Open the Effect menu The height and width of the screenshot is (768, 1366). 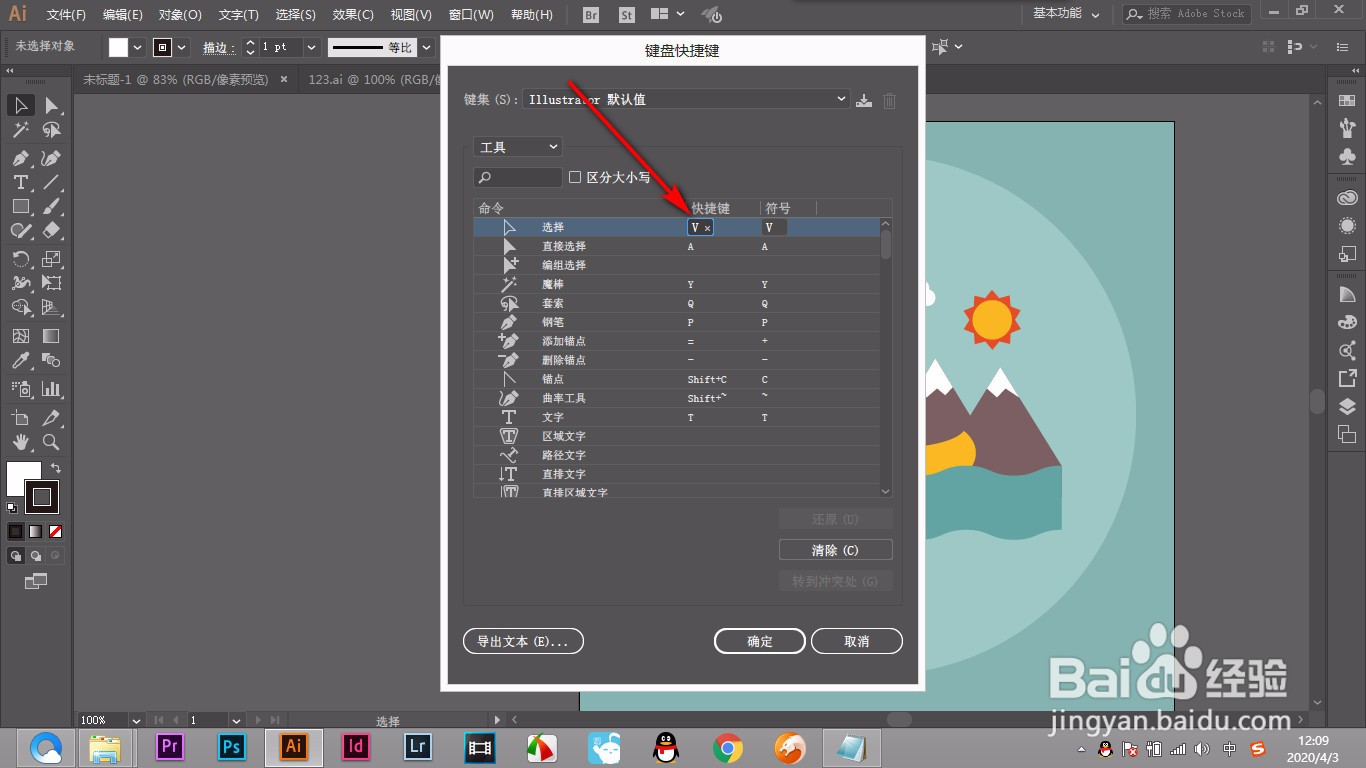coord(353,15)
